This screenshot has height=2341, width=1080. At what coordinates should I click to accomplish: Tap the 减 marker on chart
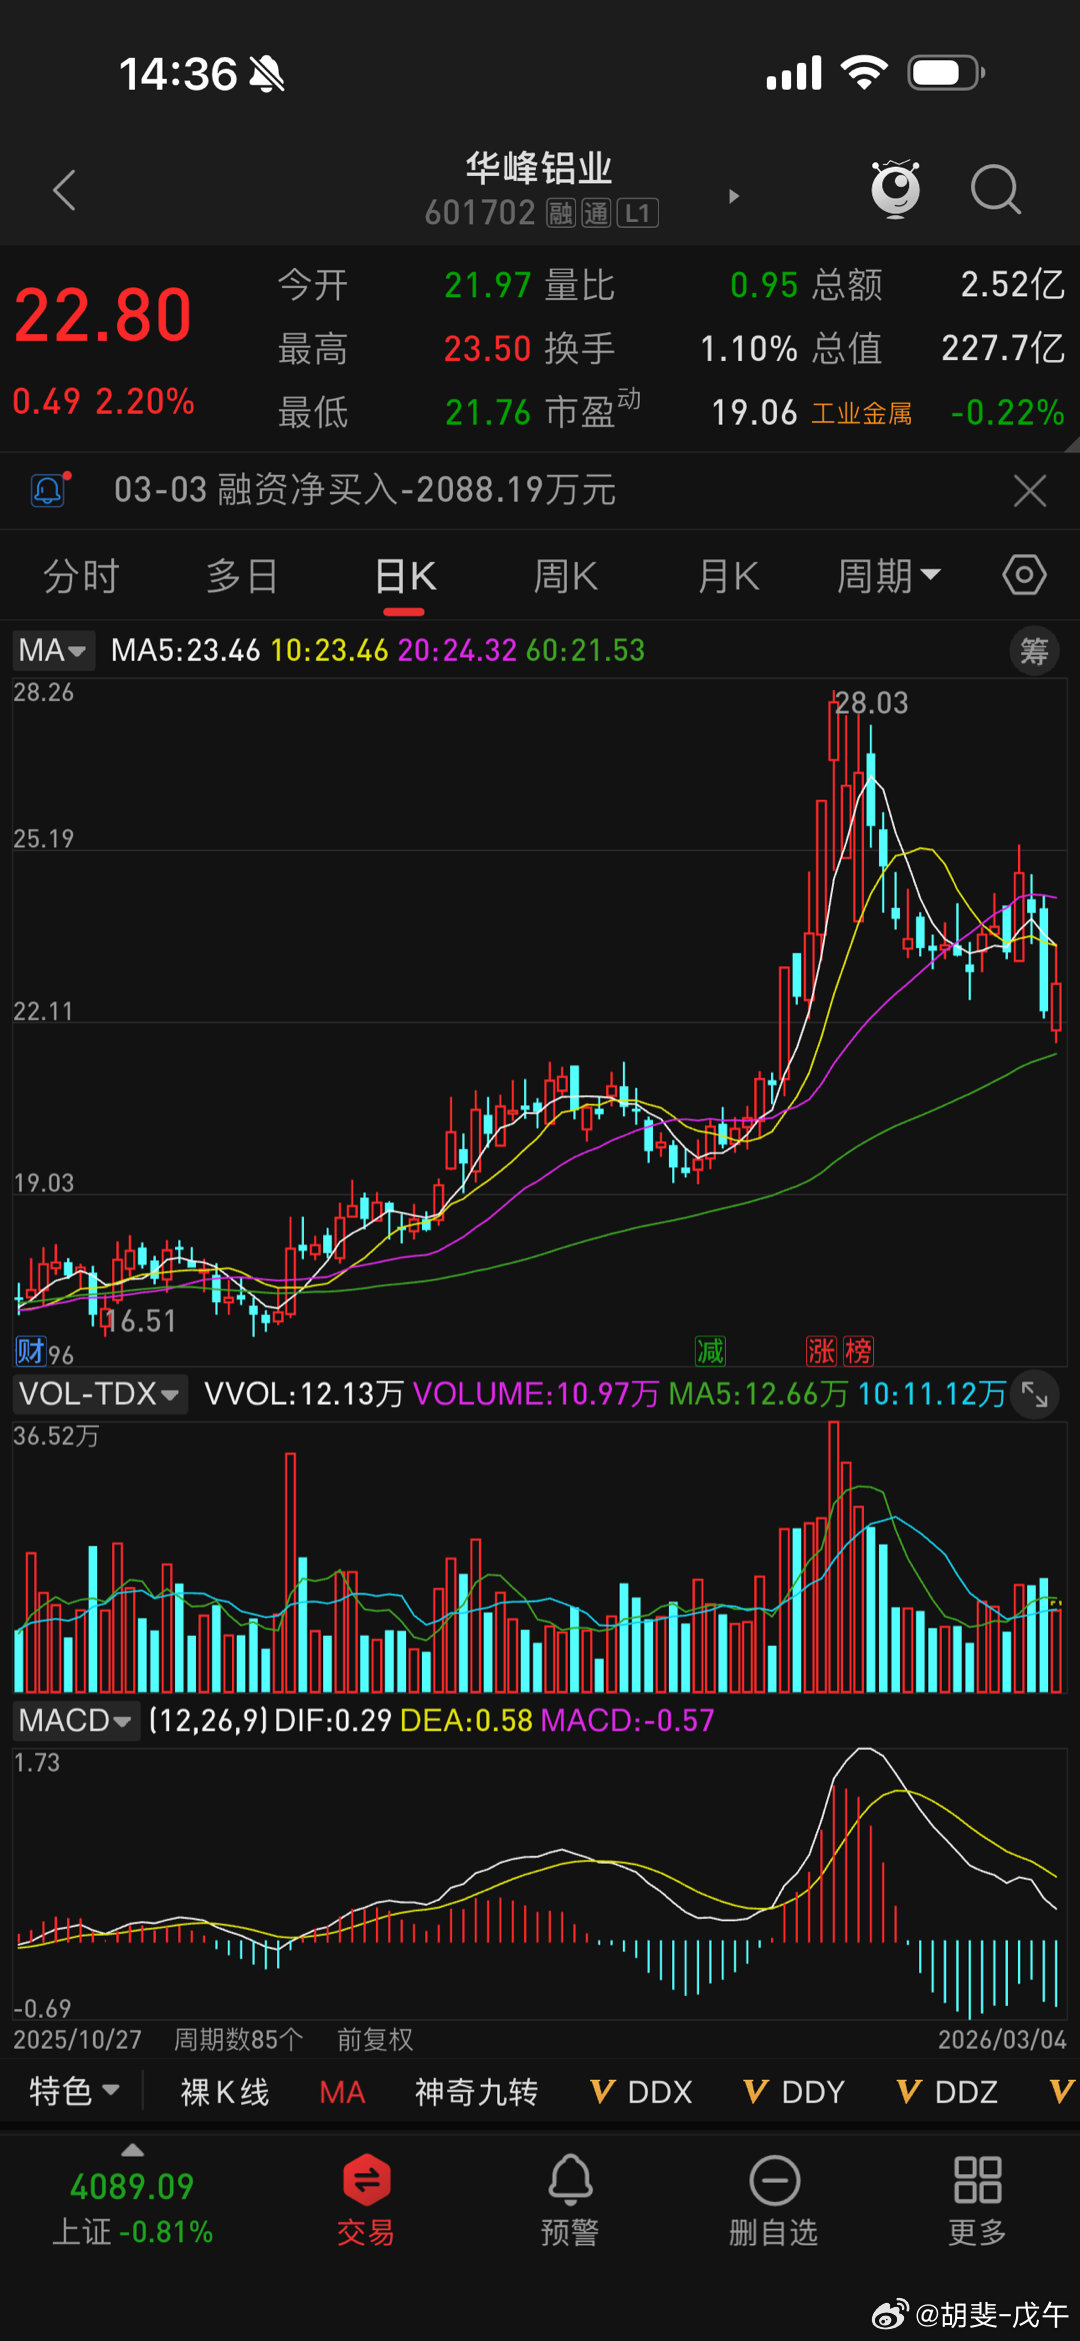pos(710,1351)
